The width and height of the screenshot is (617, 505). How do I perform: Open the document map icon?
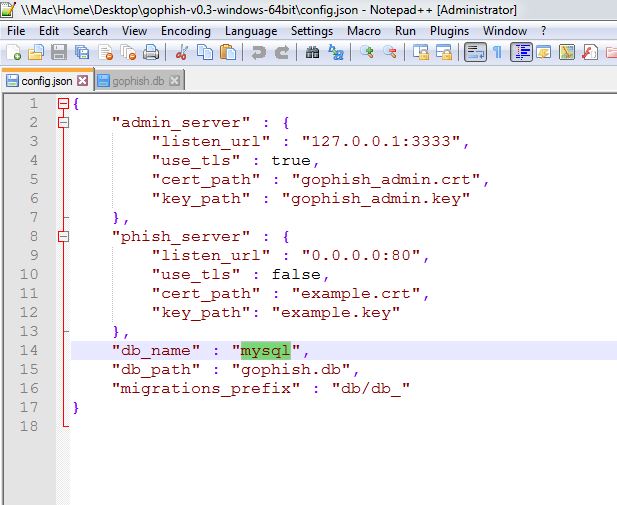(x=567, y=52)
